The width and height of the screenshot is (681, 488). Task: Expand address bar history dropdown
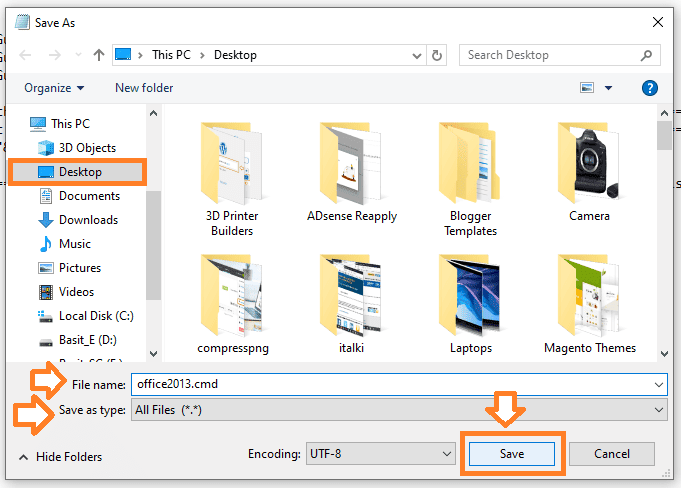pyautogui.click(x=417, y=56)
